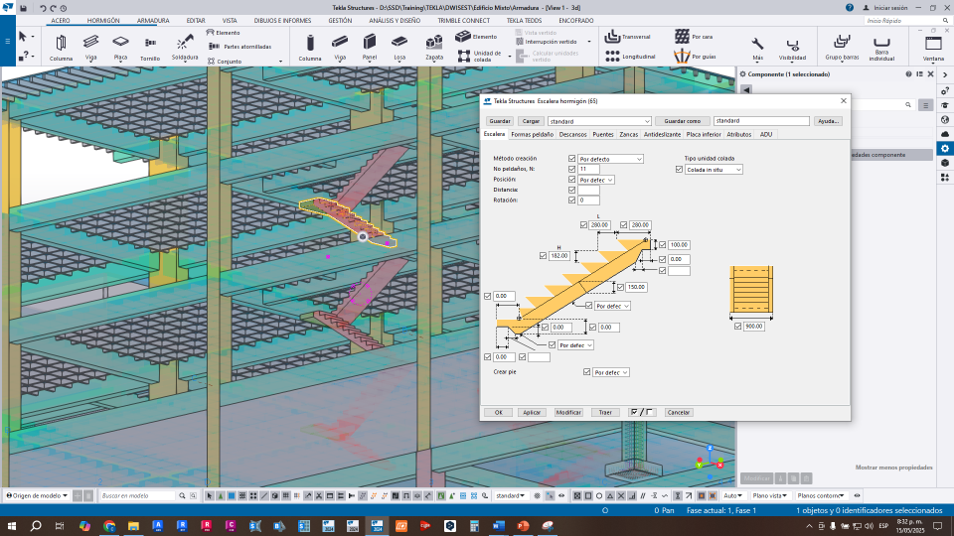Click the Transversal rebar icon
This screenshot has height=536, width=954.
(612, 36)
